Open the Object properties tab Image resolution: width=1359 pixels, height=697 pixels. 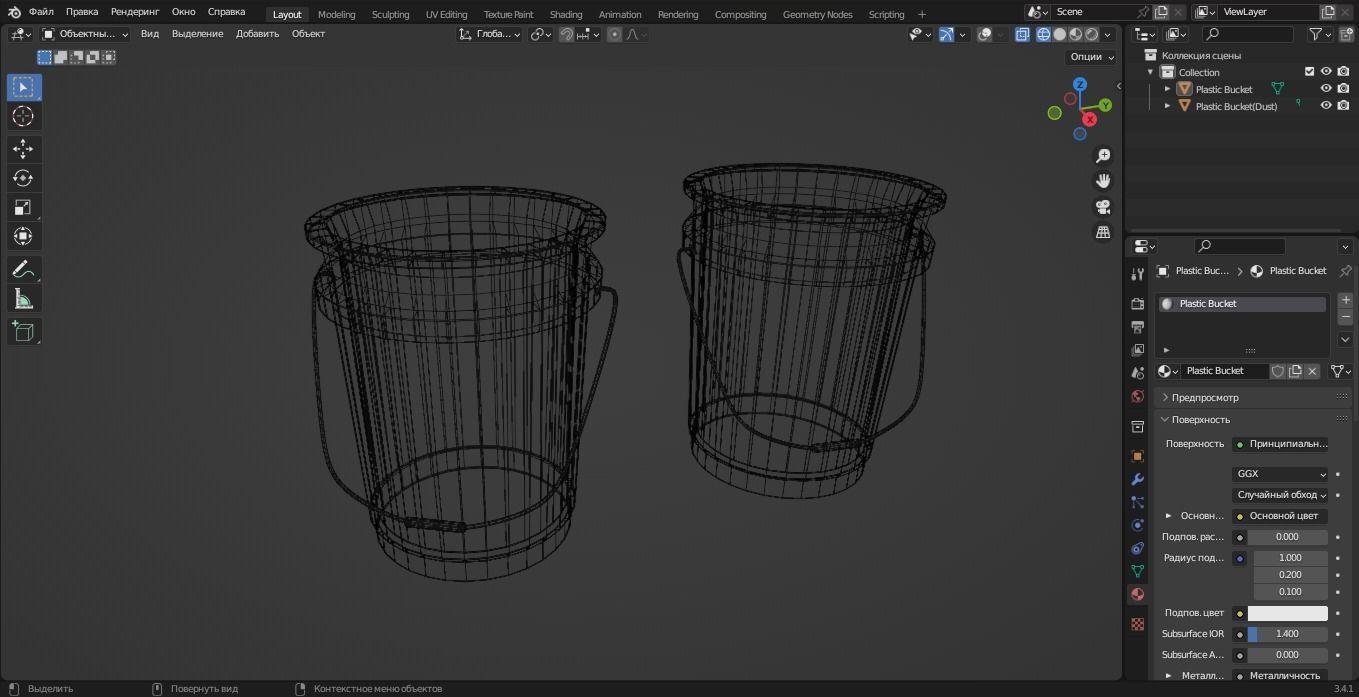(1137, 456)
